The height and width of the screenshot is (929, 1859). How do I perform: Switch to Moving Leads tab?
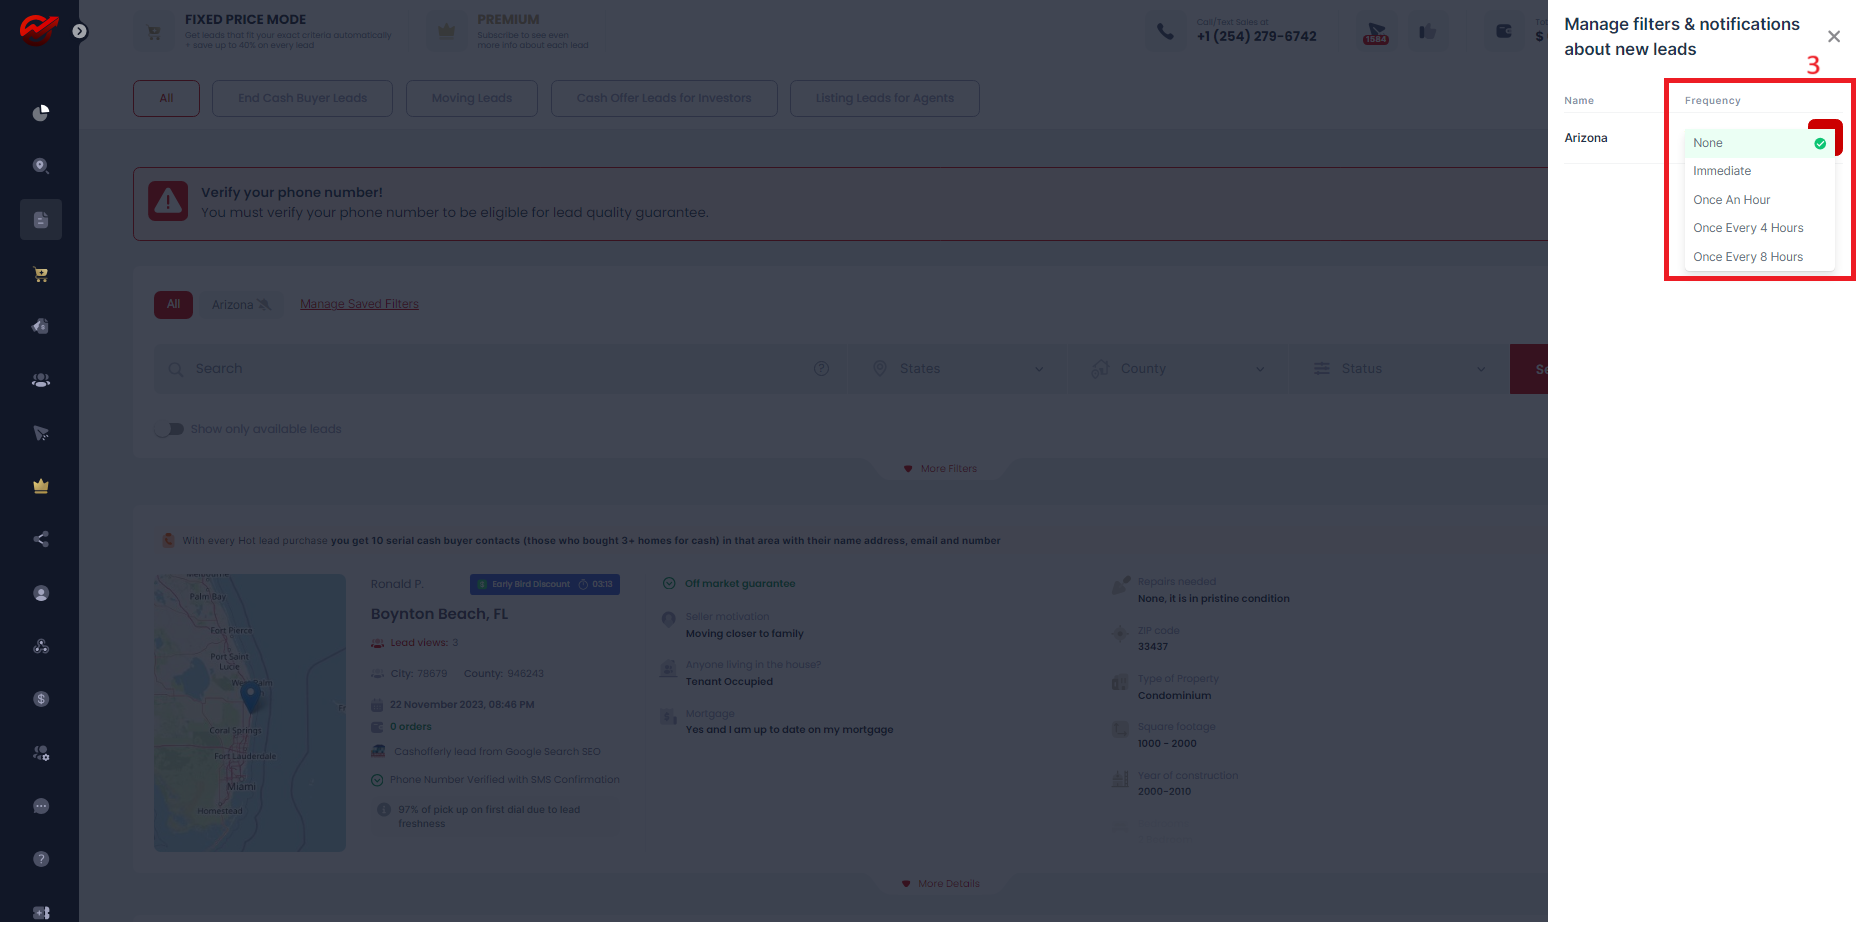[x=471, y=98]
